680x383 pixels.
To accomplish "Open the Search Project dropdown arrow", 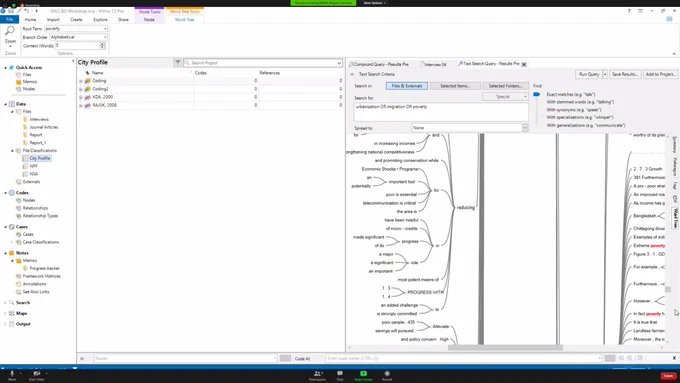I will (x=339, y=63).
